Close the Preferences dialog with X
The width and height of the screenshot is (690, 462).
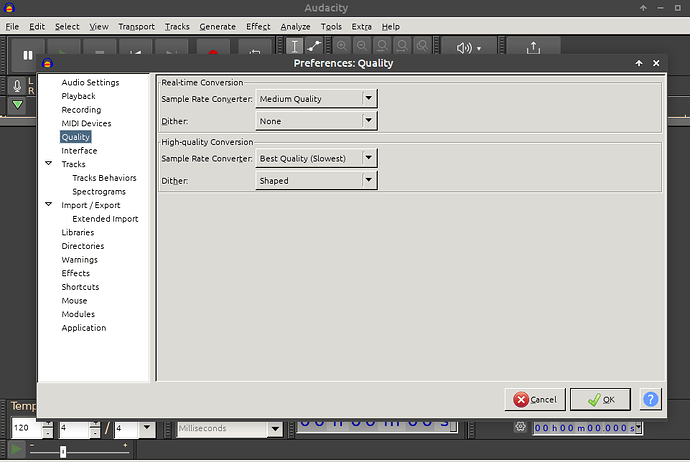point(656,63)
